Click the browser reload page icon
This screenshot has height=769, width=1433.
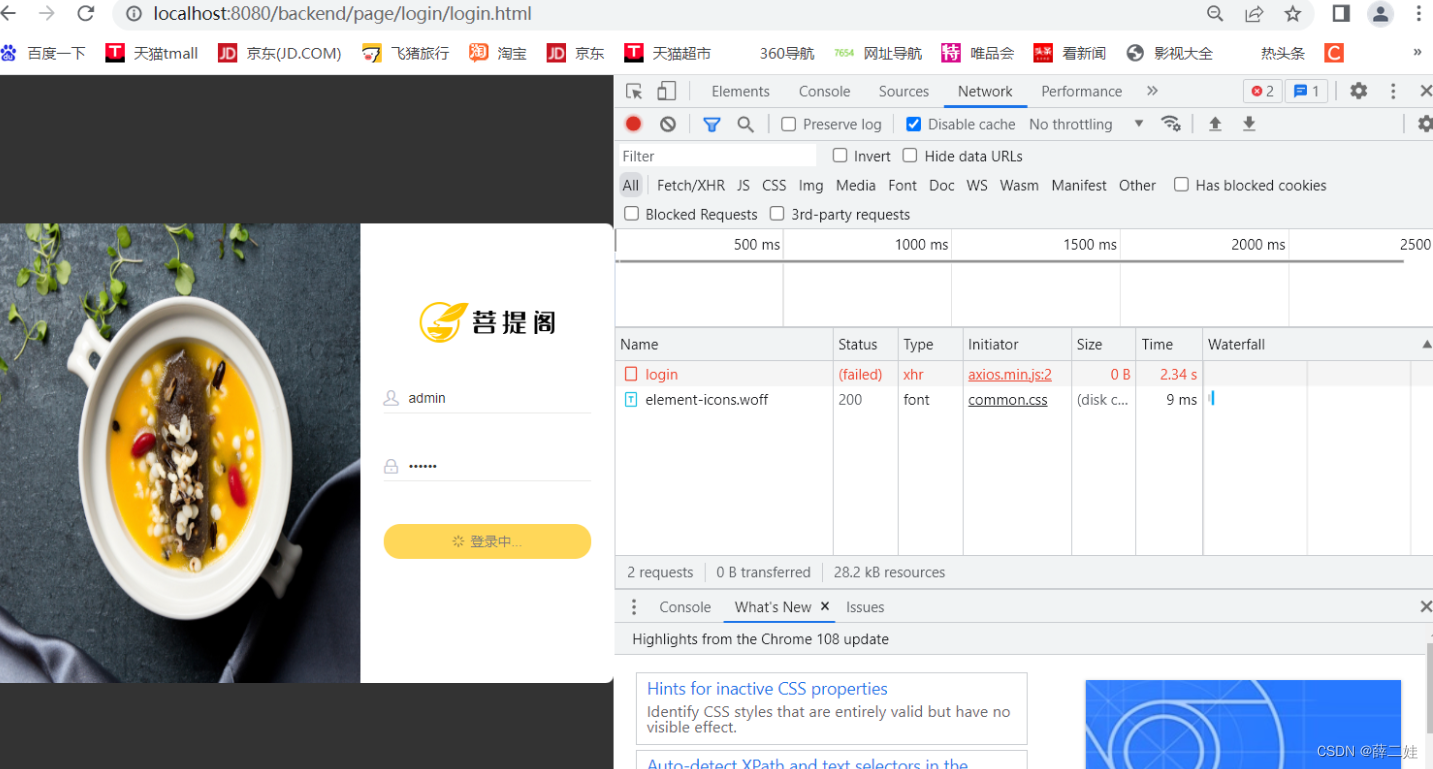pos(85,14)
